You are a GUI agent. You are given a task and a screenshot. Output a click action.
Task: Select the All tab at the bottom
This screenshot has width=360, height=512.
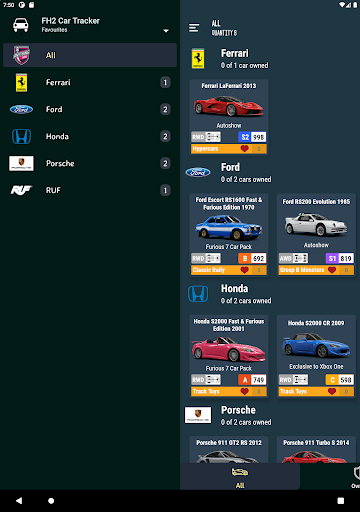pyautogui.click(x=240, y=477)
